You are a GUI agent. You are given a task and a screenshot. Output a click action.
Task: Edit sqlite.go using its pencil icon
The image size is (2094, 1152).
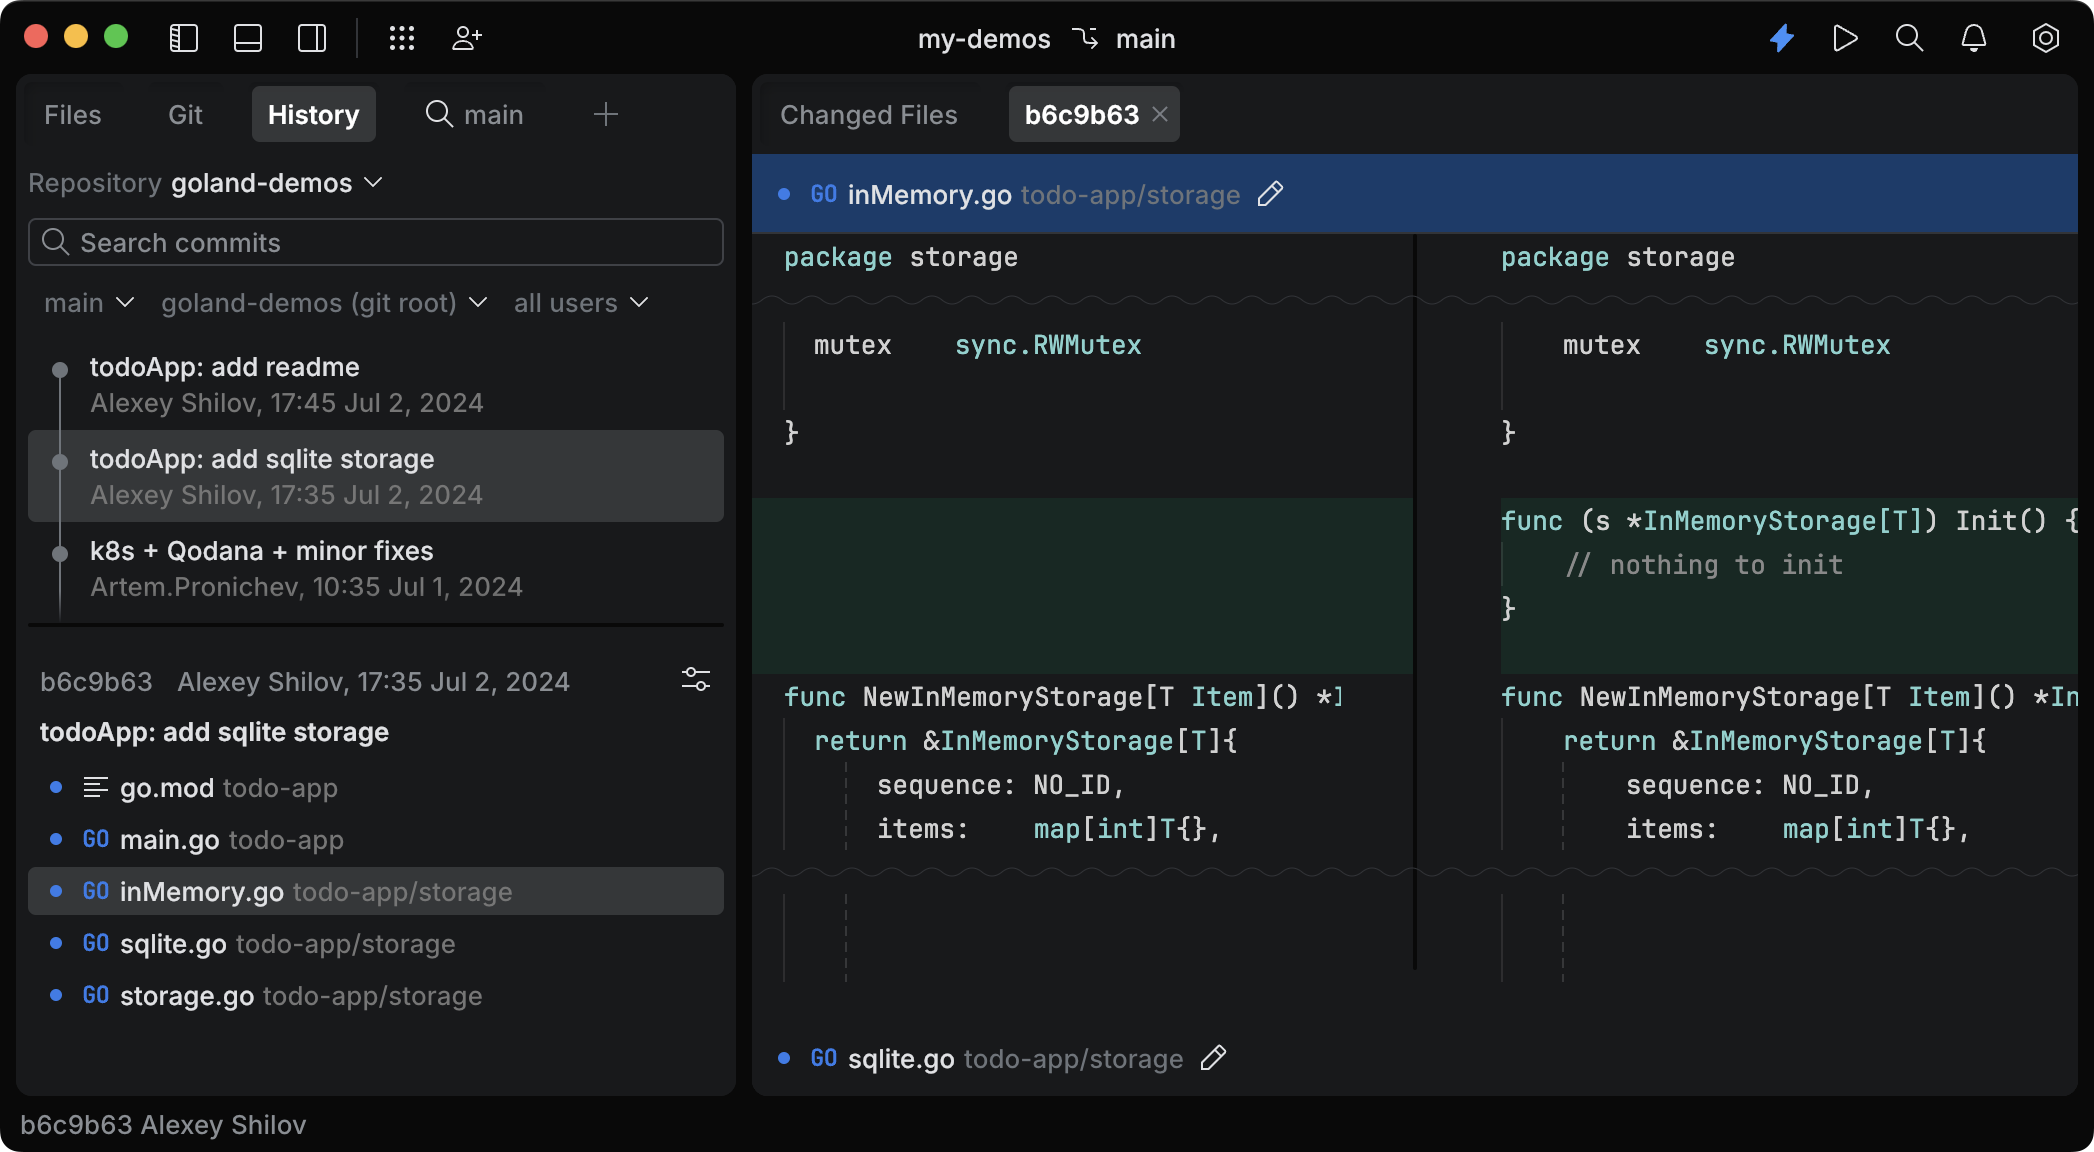1214,1058
